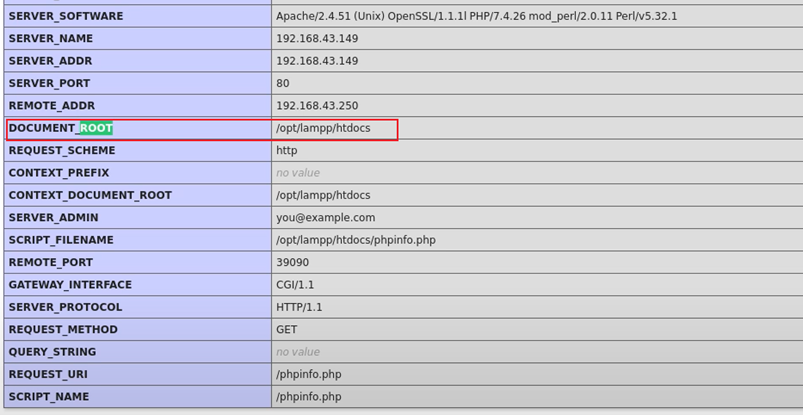Select the CONTEXT_PREFIX label
This screenshot has height=415, width=803.
[x=59, y=173]
